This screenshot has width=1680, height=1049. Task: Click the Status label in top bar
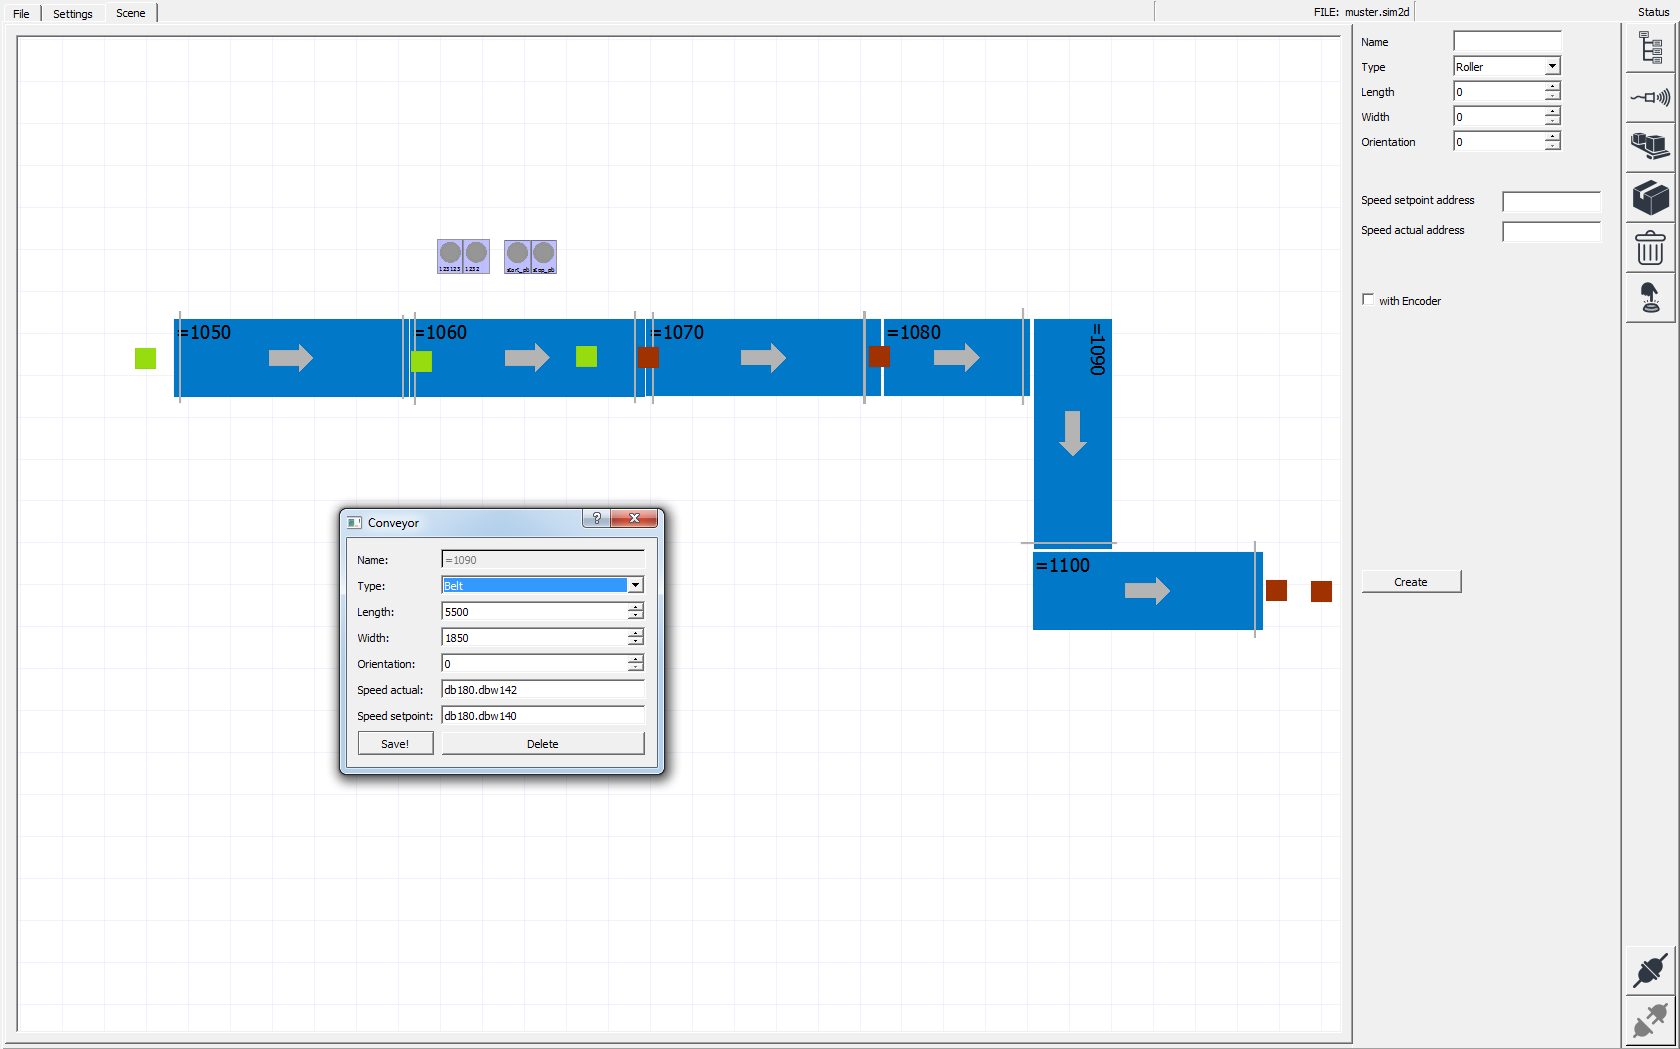pyautogui.click(x=1653, y=12)
